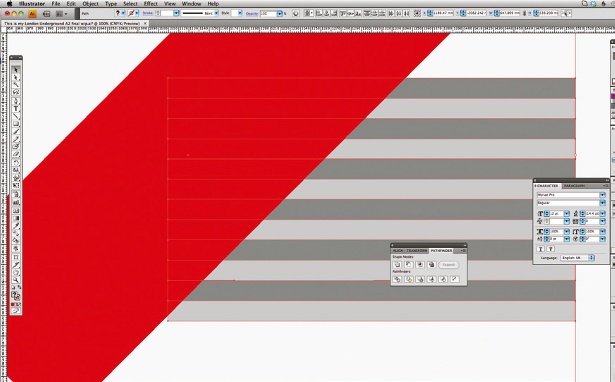Click Unite shape mode in Pathfinder
The height and width of the screenshot is (382, 615).
(397, 265)
